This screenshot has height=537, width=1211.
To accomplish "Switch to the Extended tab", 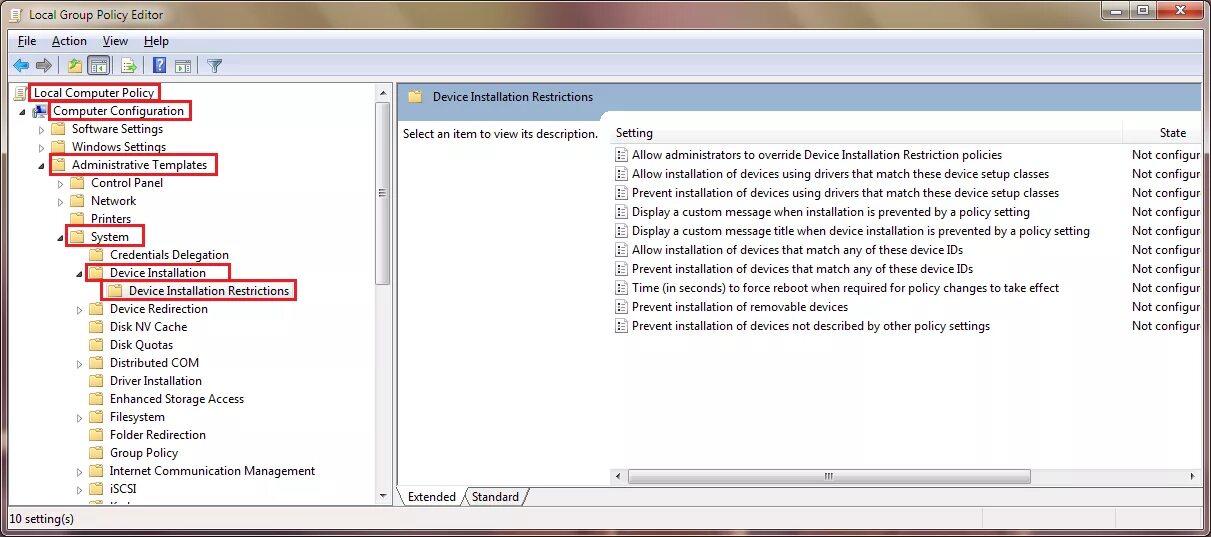I will 431,497.
